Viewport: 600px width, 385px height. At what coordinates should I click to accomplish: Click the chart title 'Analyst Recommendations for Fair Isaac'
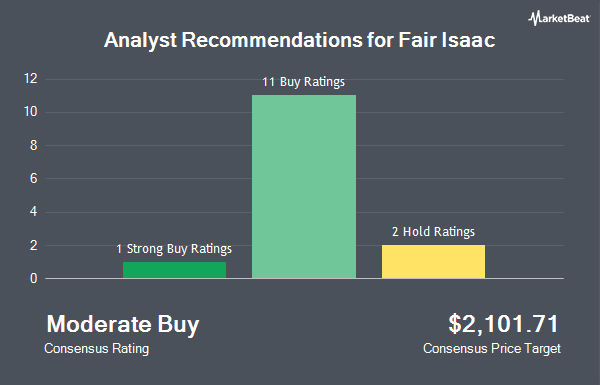tap(300, 40)
